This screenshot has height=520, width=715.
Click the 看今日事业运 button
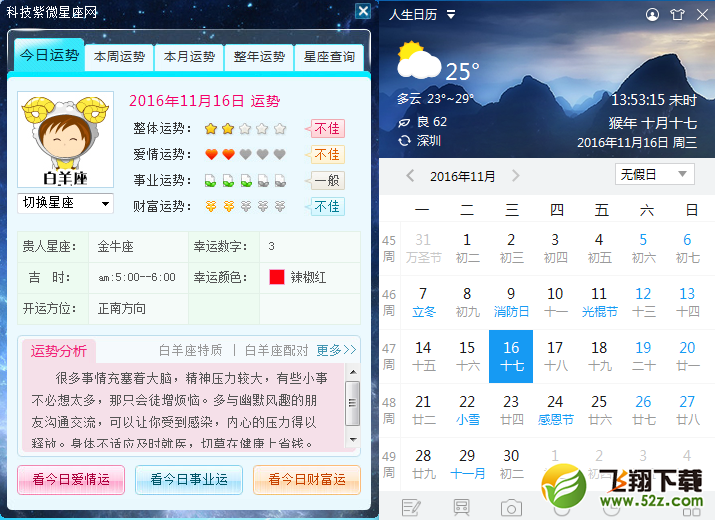(x=189, y=480)
